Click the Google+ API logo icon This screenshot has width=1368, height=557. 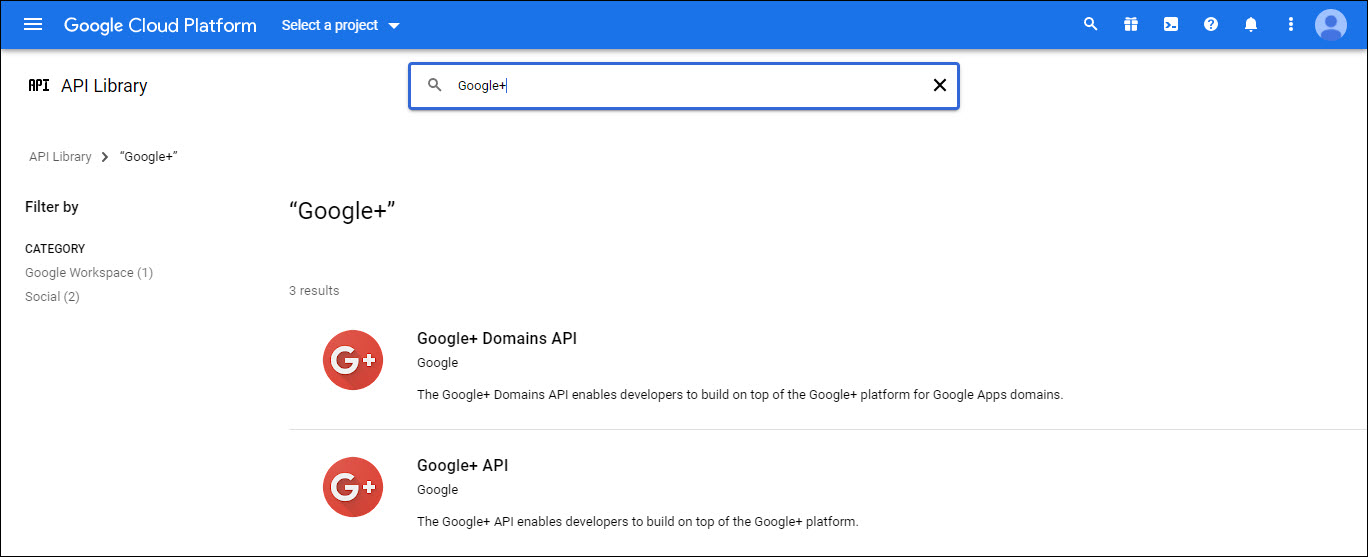(353, 487)
